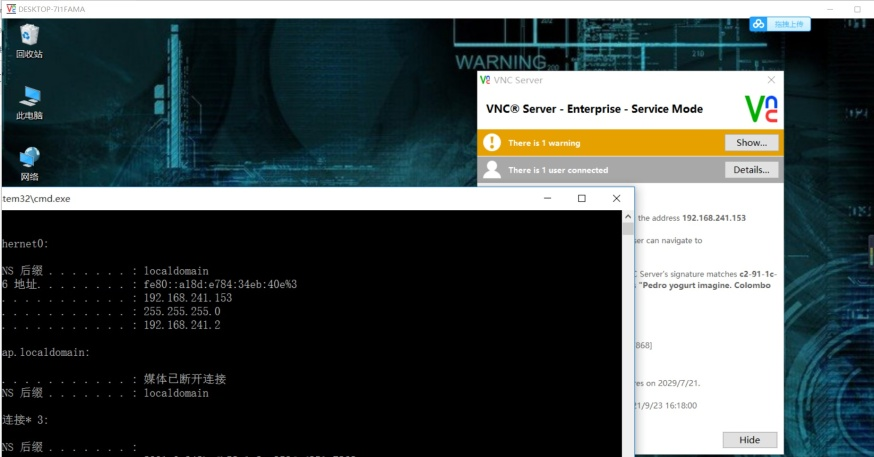Click the IPv6 address fe80::a18d line
This screenshot has height=457, width=874.
[x=220, y=284]
